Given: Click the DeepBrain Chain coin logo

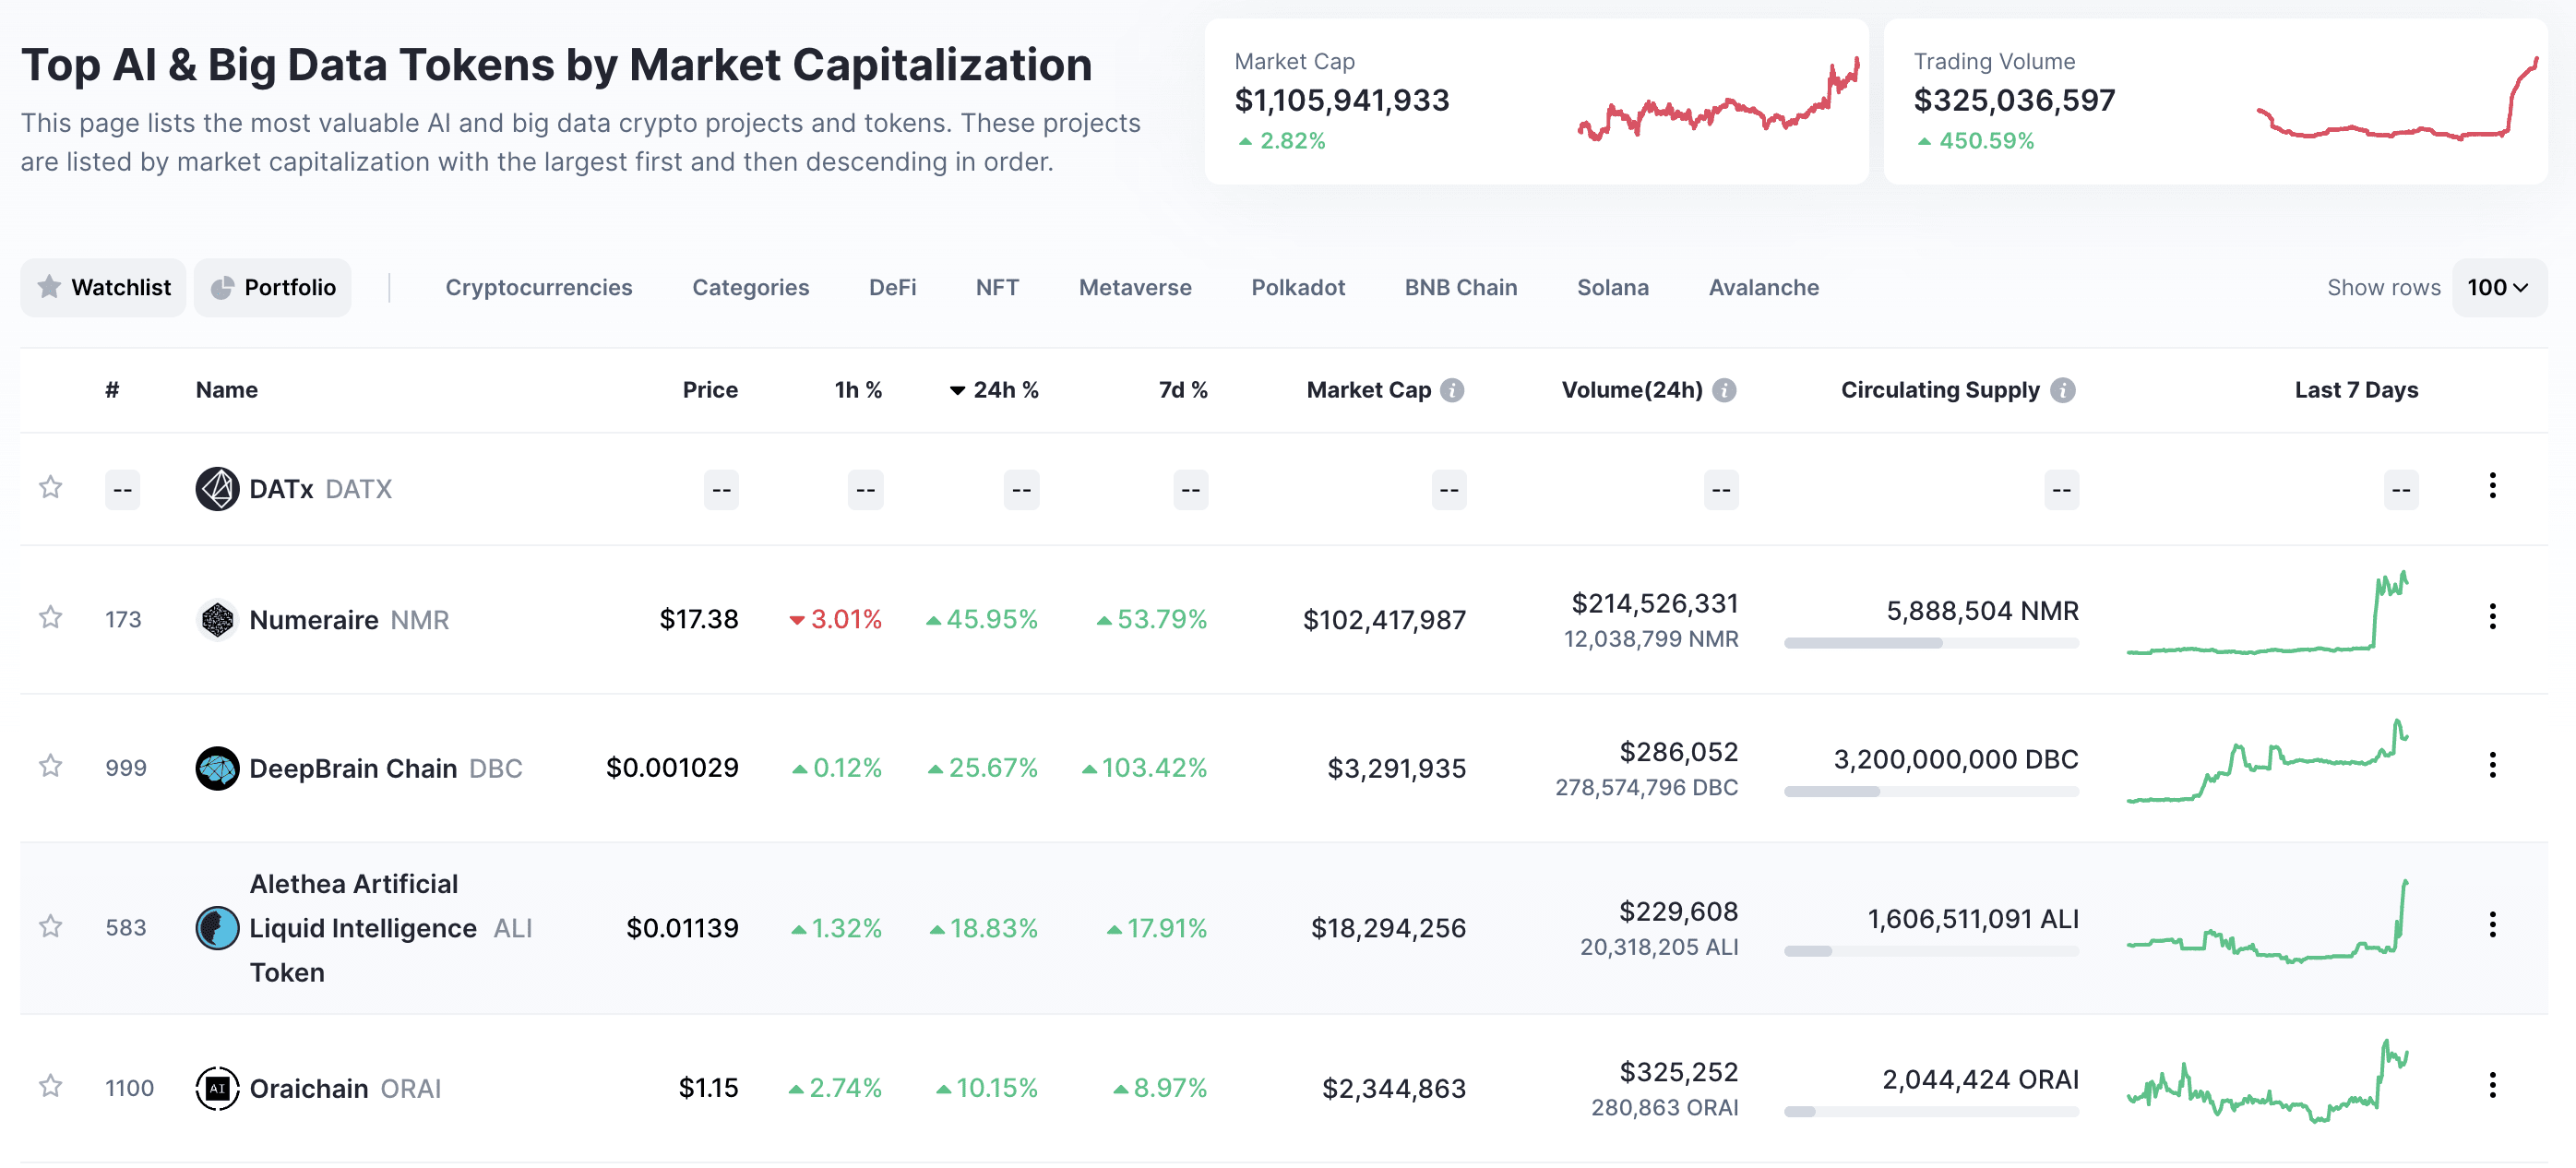Looking at the screenshot, I should tap(217, 769).
